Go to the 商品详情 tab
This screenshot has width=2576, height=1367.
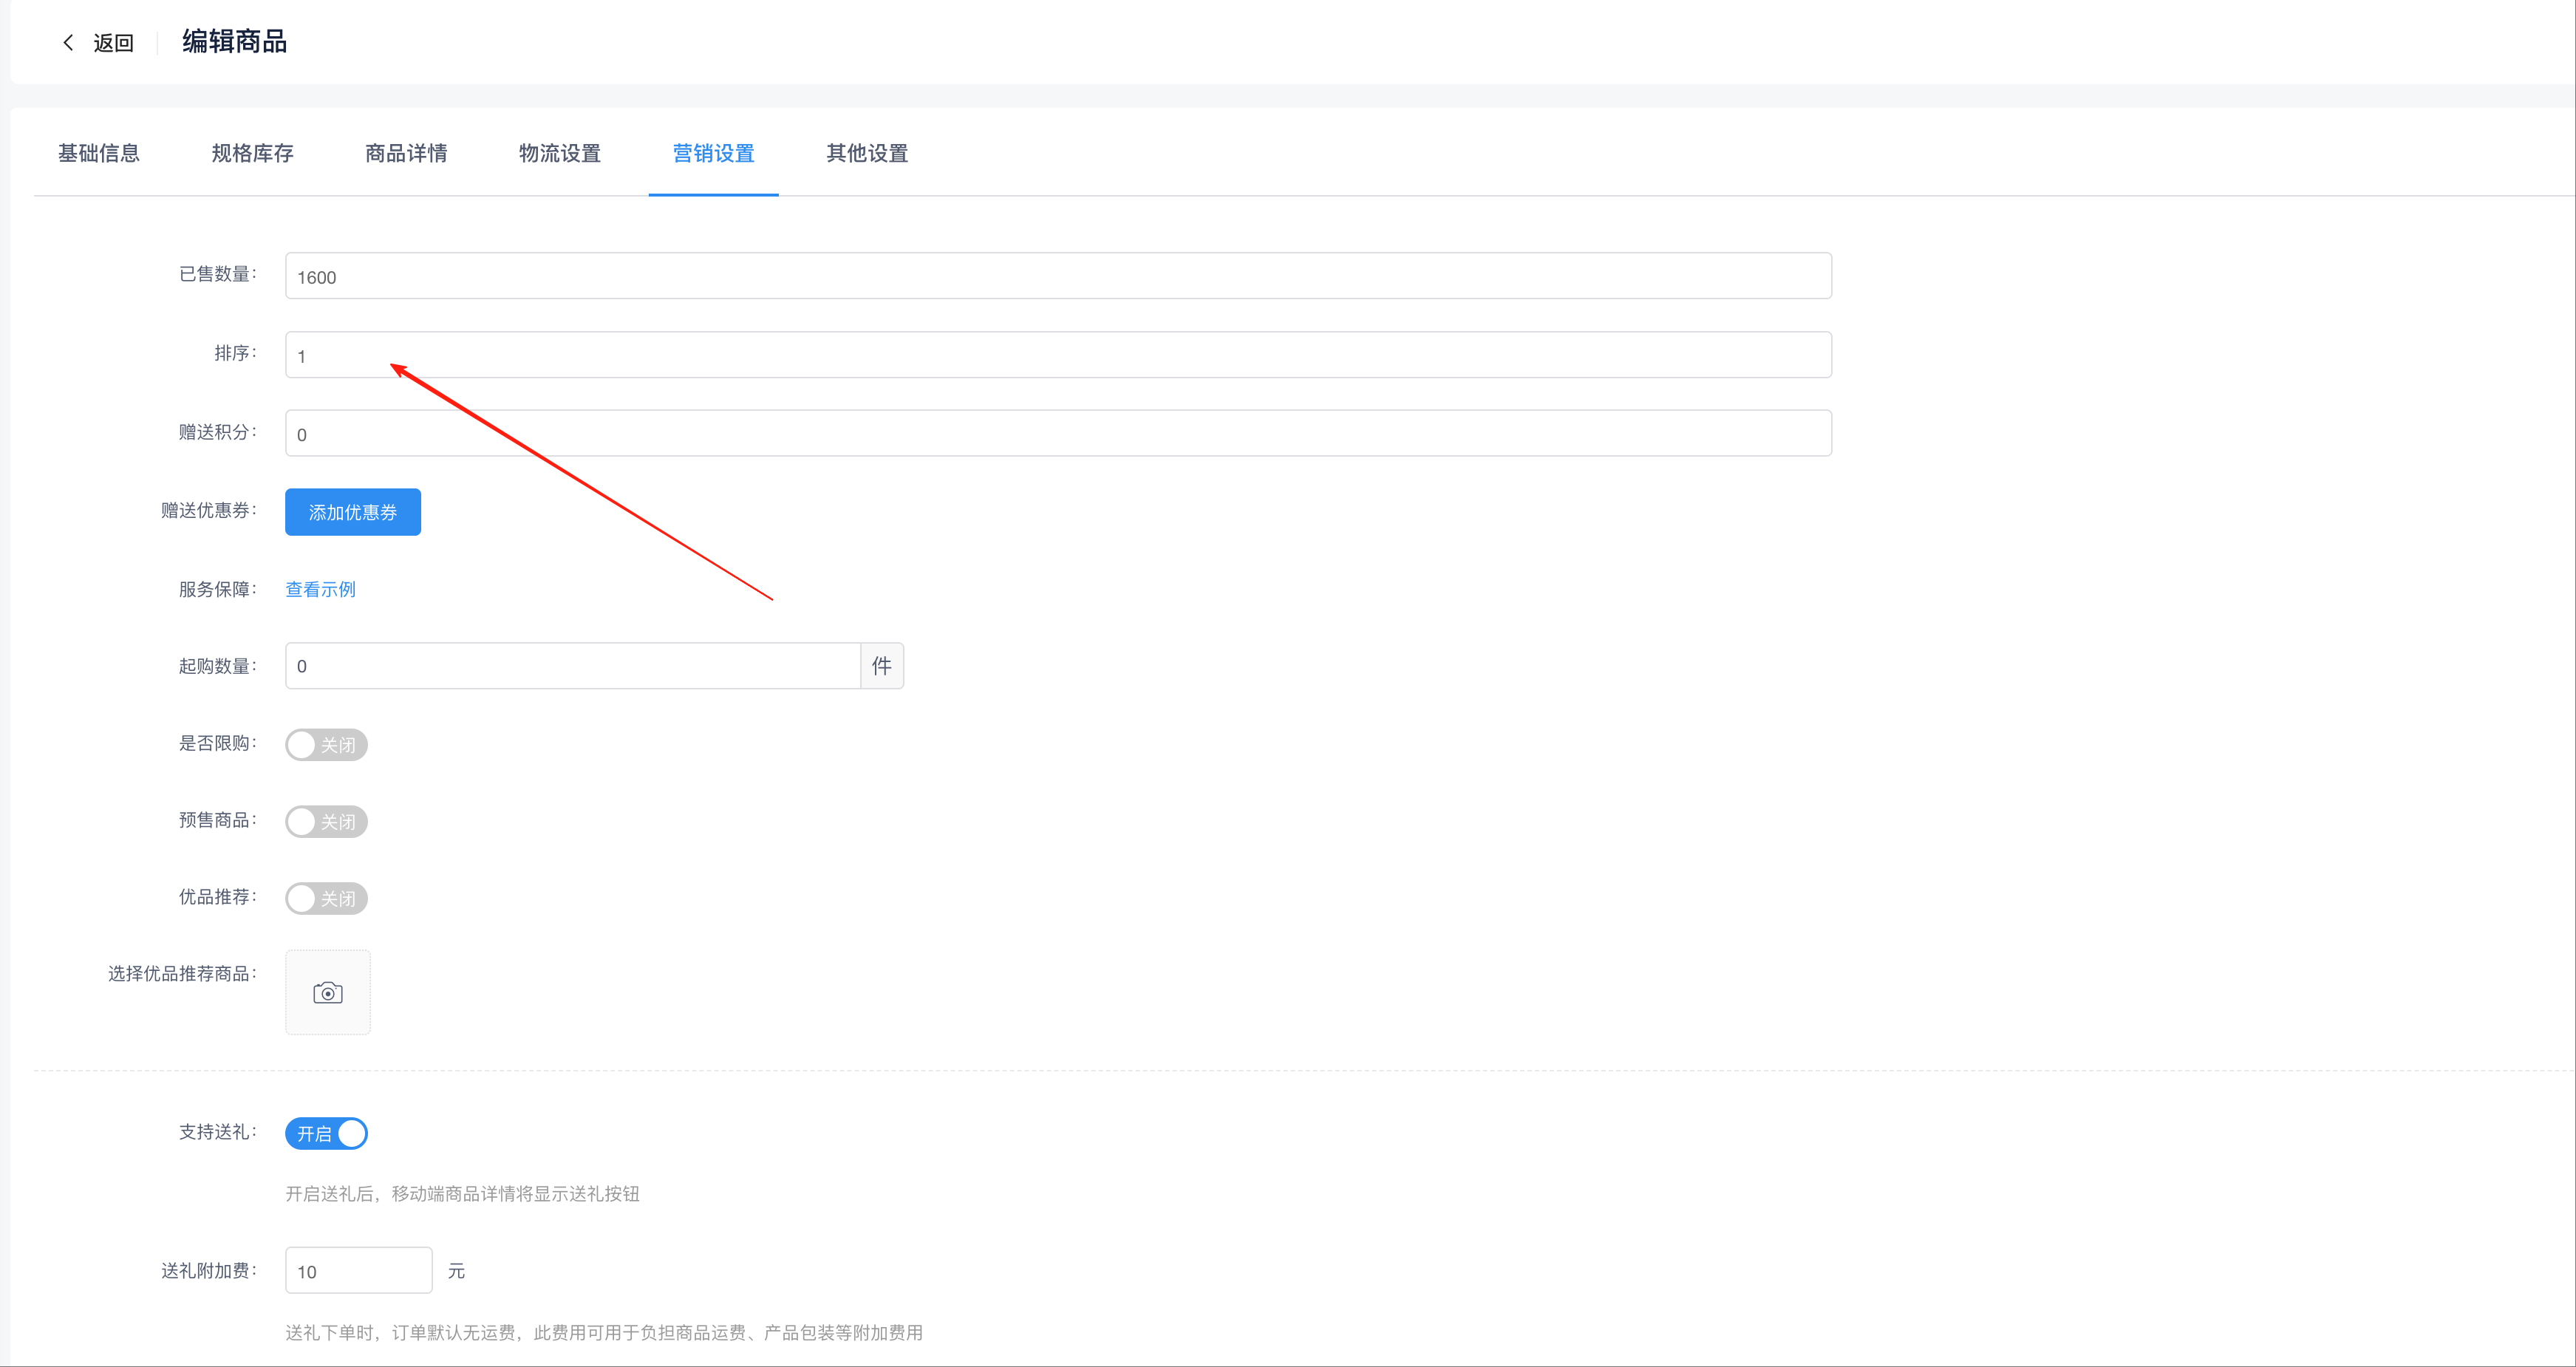point(406,153)
